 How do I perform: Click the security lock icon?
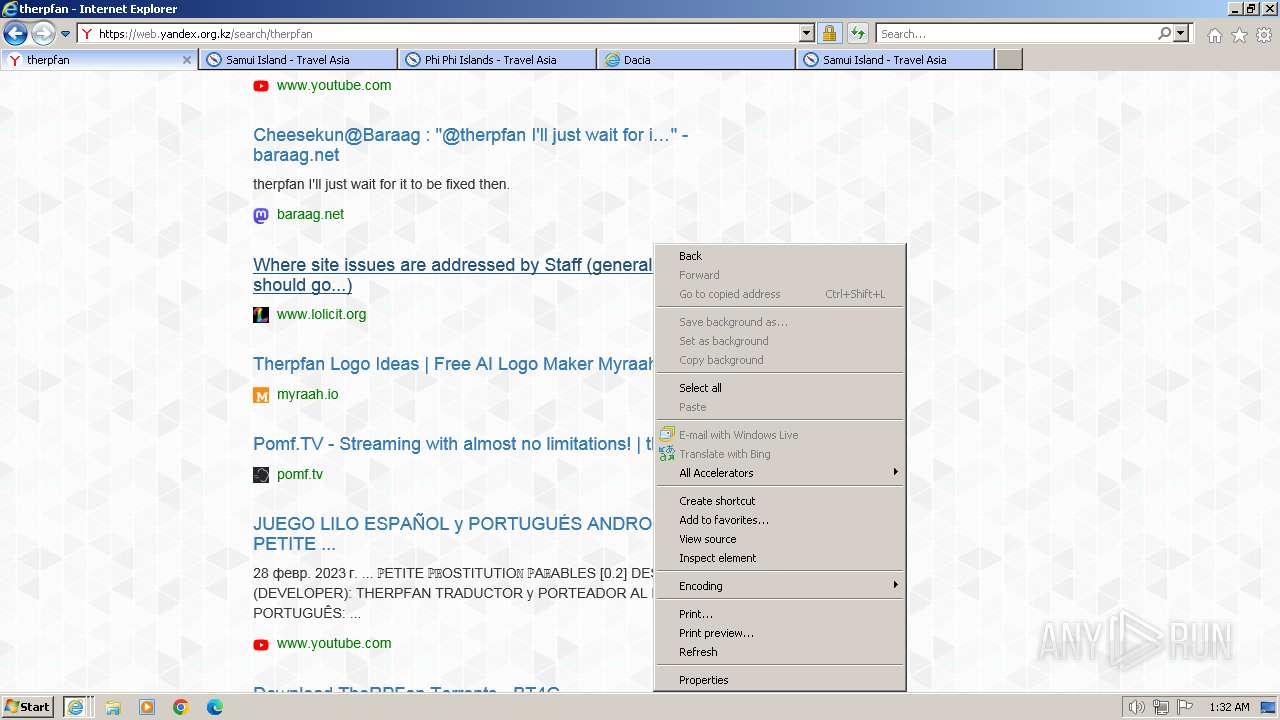tap(829, 33)
